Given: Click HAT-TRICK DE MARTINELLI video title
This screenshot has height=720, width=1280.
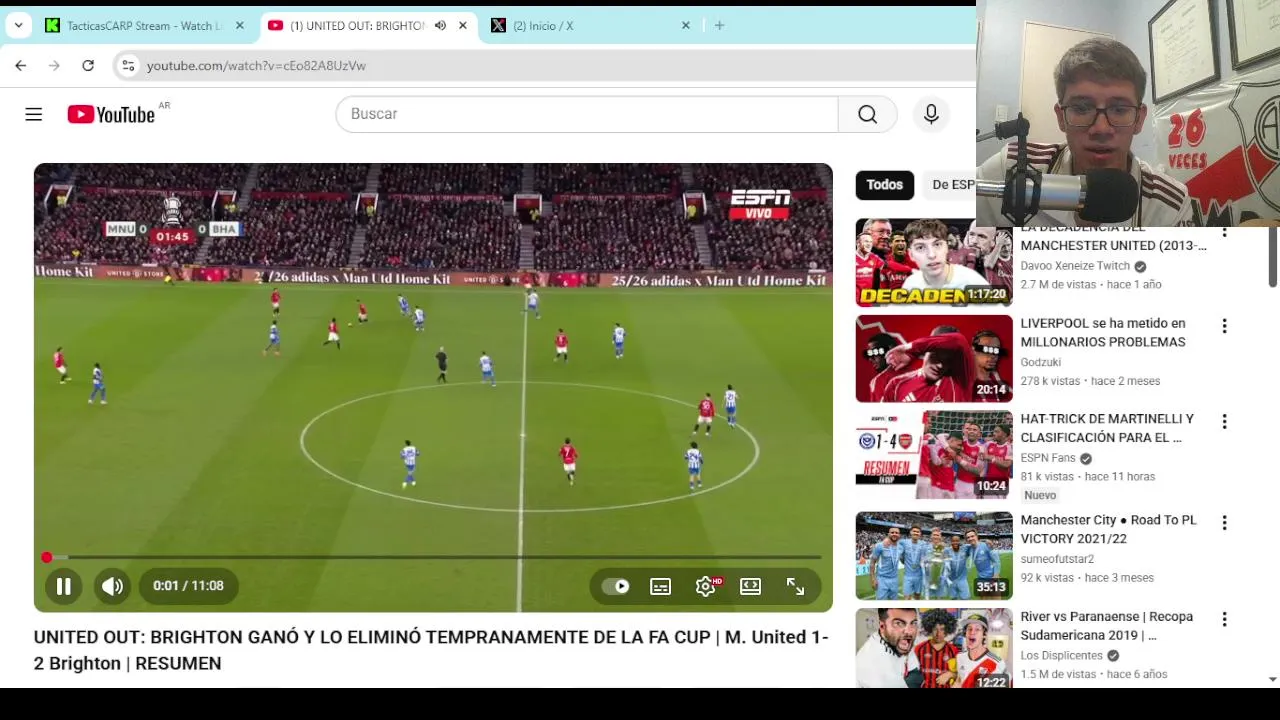Looking at the screenshot, I should pyautogui.click(x=1107, y=428).
